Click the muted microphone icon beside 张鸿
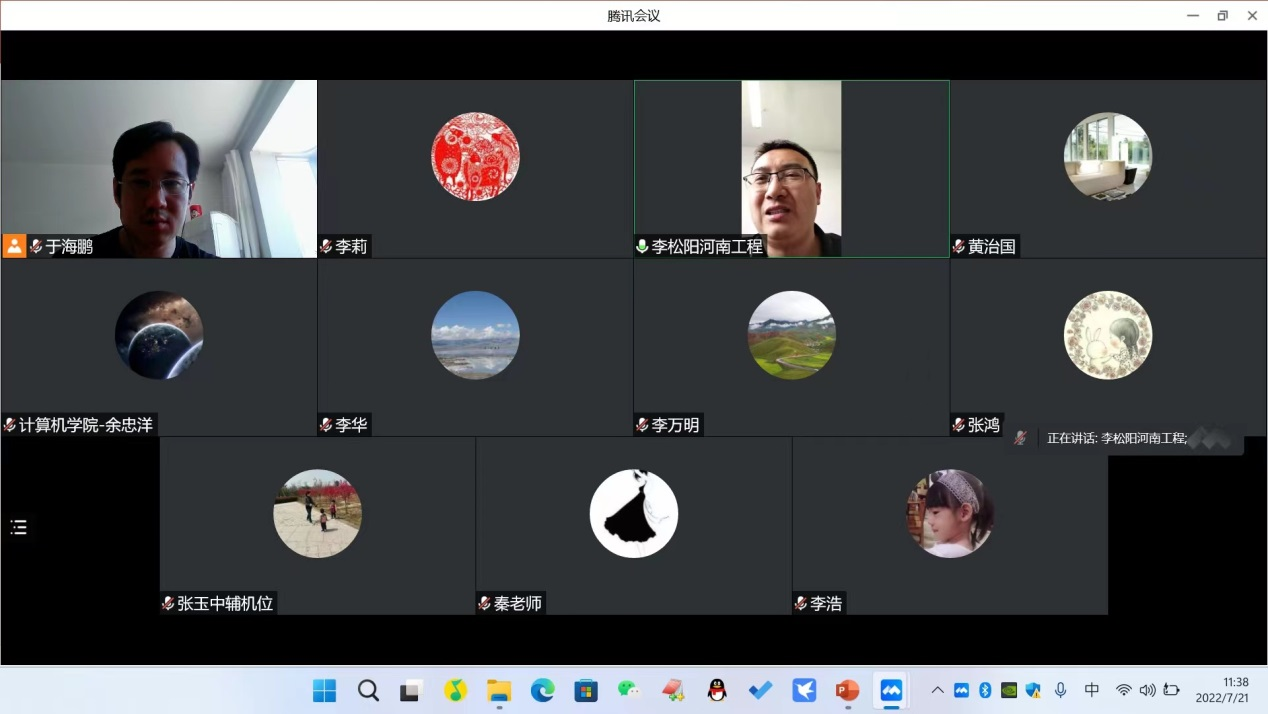Screen dimensions: 1268x714 click(959, 425)
